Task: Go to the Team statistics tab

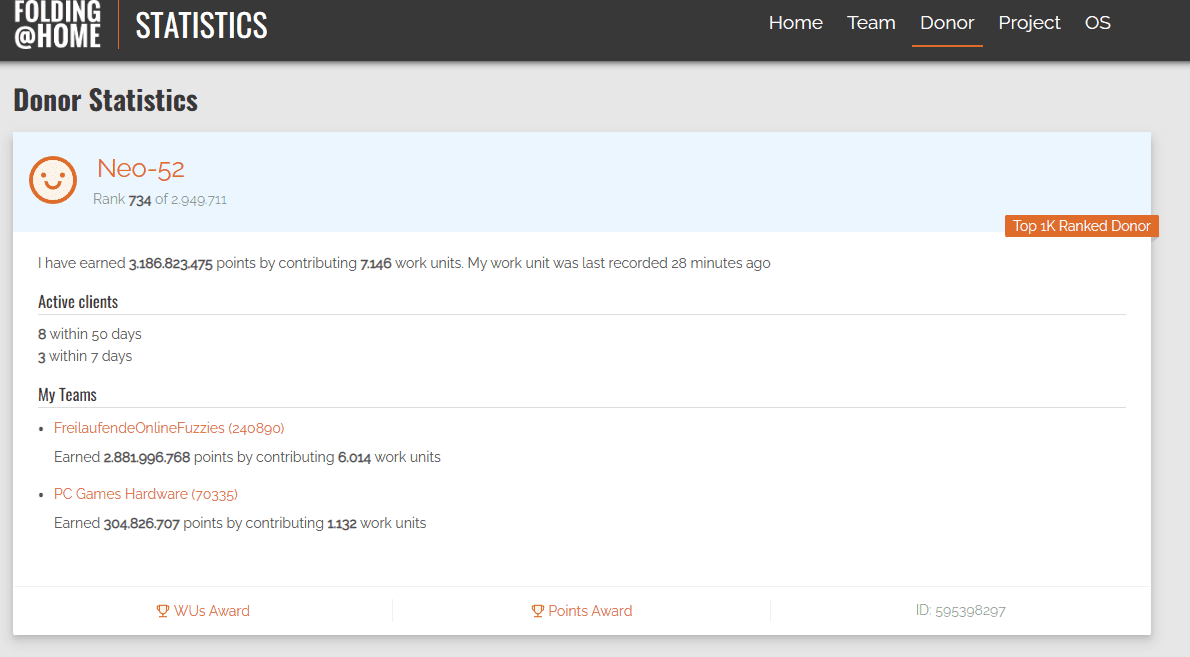Action: [x=871, y=23]
